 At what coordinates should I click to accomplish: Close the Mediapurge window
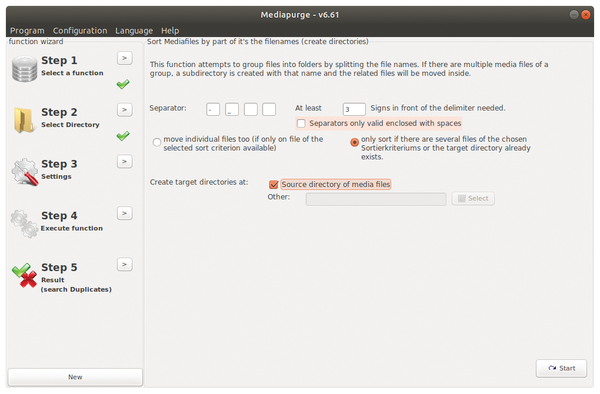click(x=585, y=15)
